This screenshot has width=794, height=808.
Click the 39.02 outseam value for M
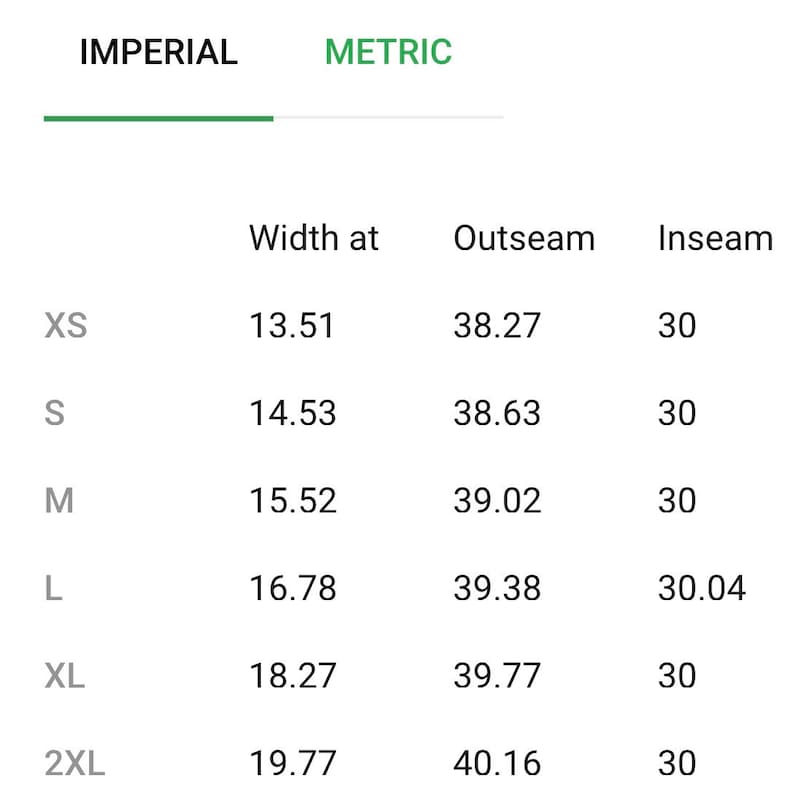pos(497,500)
